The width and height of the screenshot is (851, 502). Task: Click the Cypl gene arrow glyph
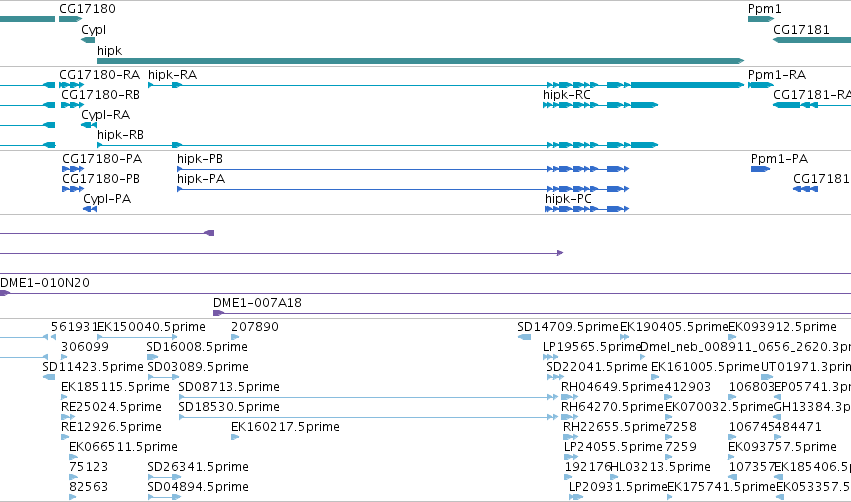coord(88,40)
